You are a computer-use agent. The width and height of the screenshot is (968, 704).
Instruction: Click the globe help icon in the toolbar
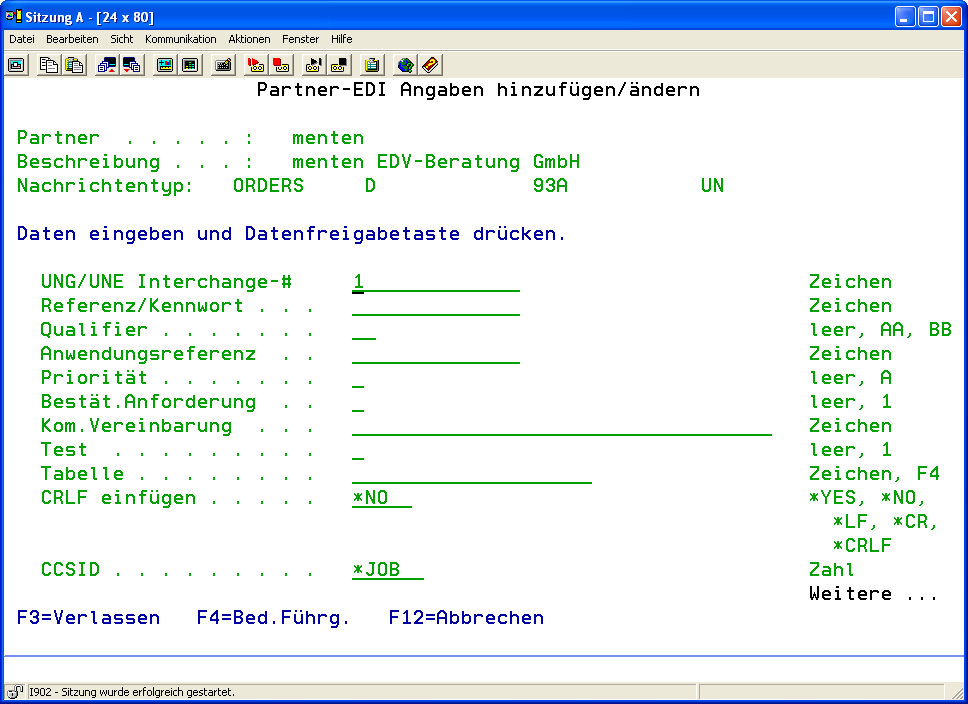click(x=405, y=65)
